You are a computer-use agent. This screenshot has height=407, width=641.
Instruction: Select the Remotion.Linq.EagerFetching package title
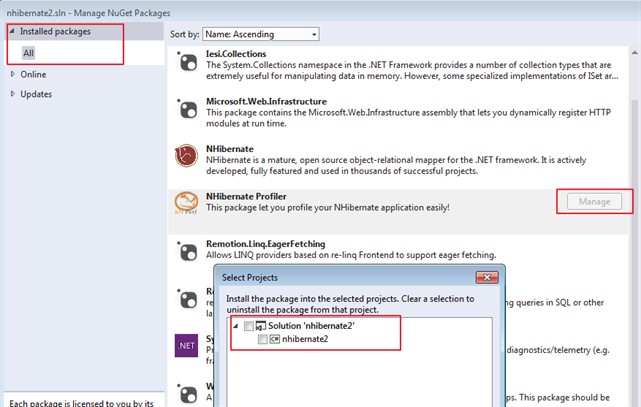coord(266,244)
